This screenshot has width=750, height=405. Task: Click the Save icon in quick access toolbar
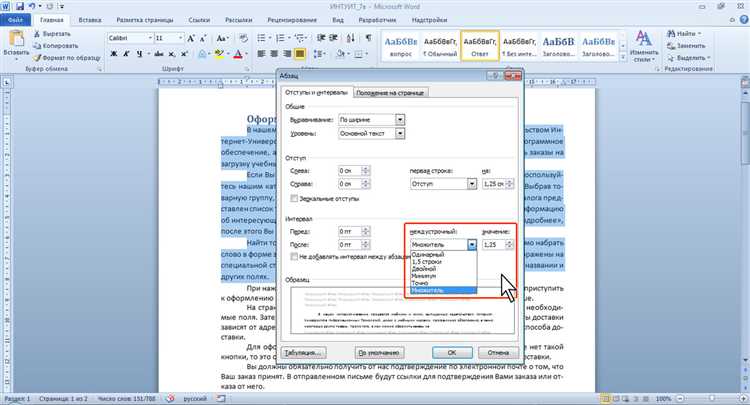(x=20, y=7)
